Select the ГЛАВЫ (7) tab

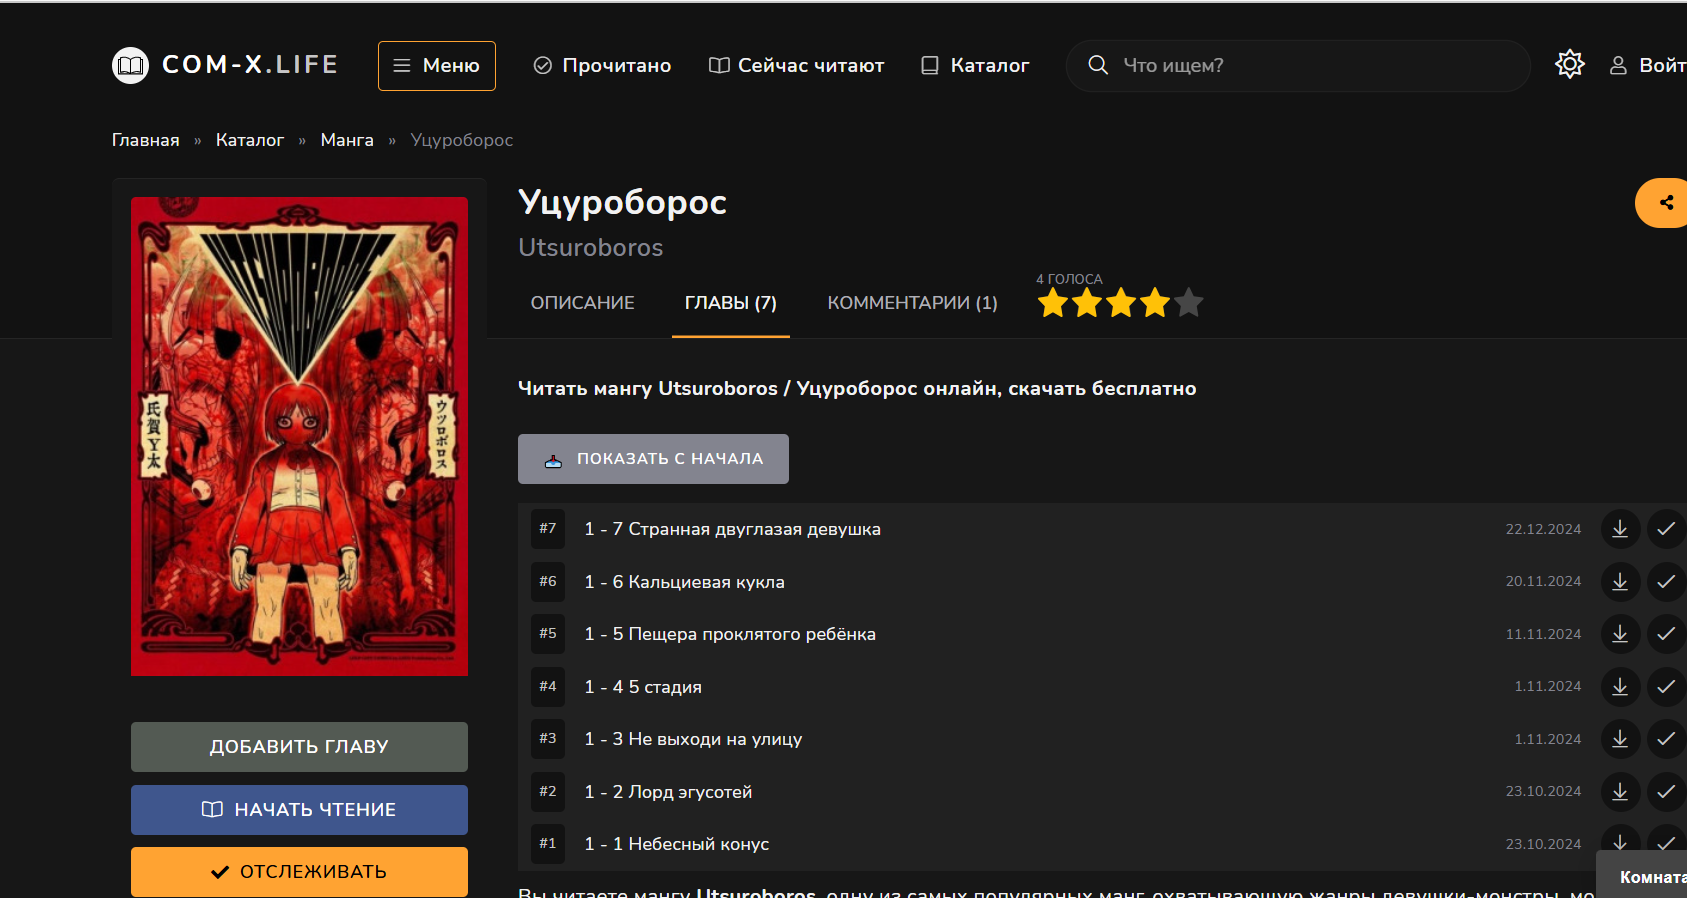(731, 303)
